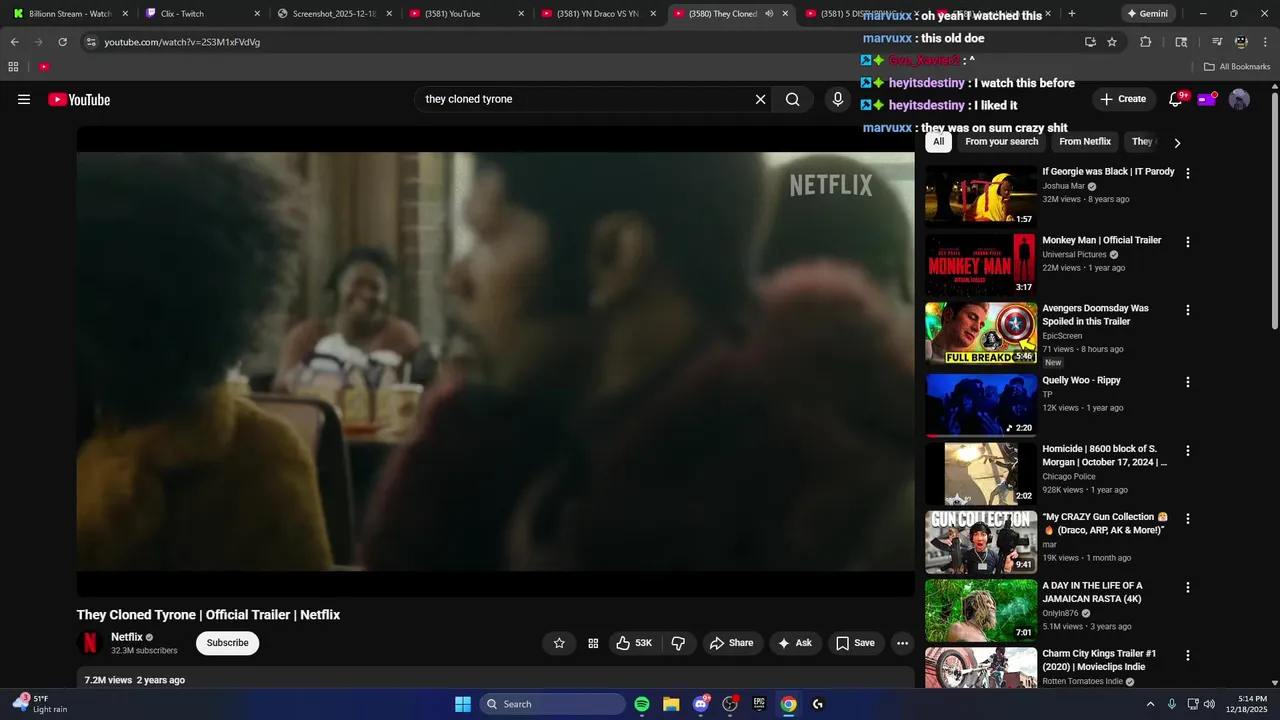Open the Netflix channel name link
Screen dimensions: 1280x720
tap(127, 637)
